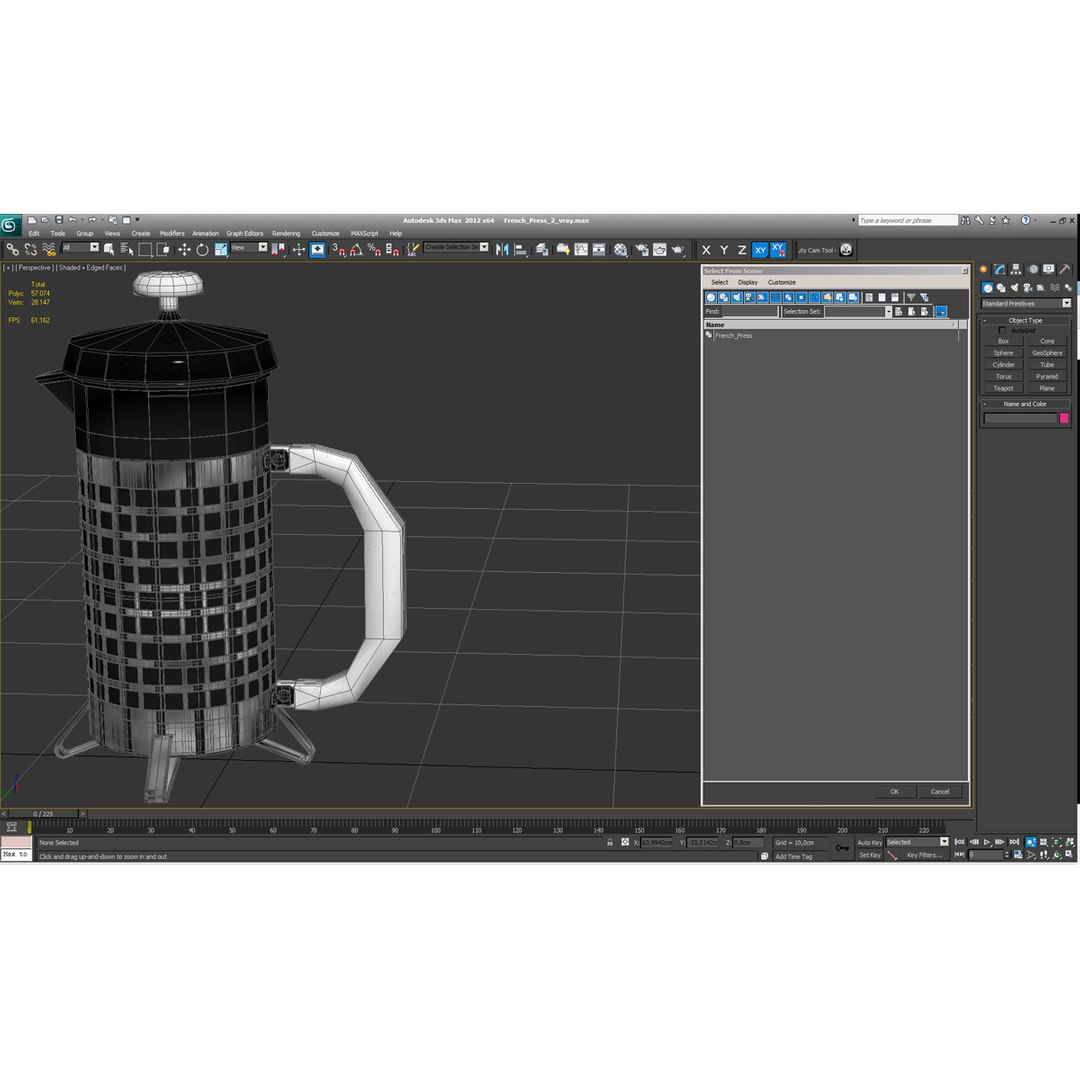The width and height of the screenshot is (1080, 1080).
Task: Toggle the 3D Snaps button
Action: click(x=338, y=249)
